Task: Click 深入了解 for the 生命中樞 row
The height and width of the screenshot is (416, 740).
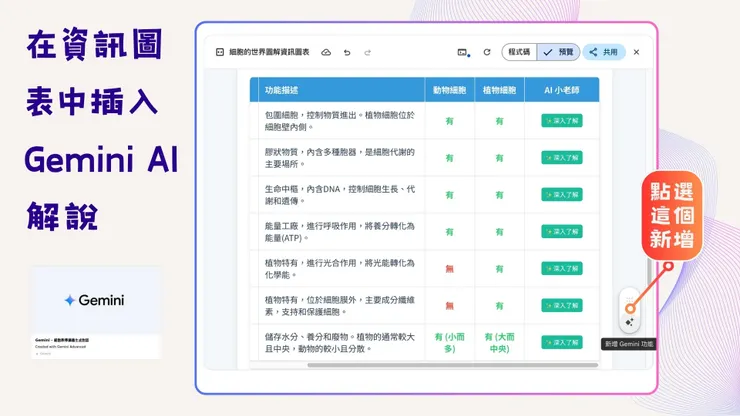Action: click(x=562, y=195)
